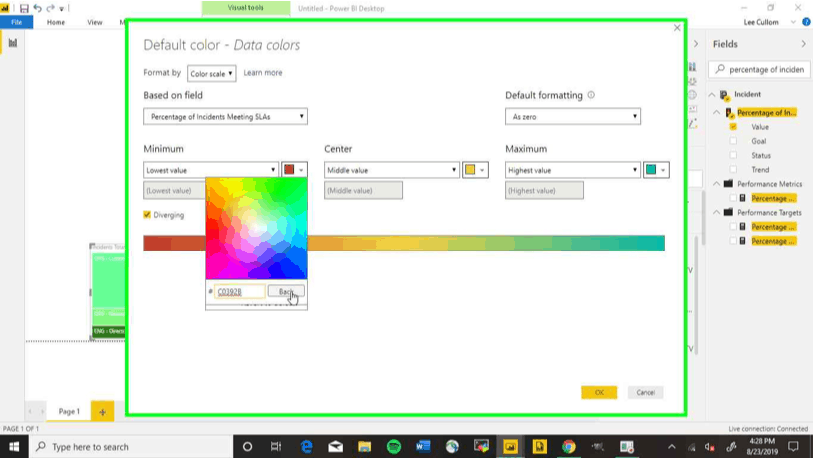
Task: Open File Explorer from taskbar
Action: (x=364, y=447)
